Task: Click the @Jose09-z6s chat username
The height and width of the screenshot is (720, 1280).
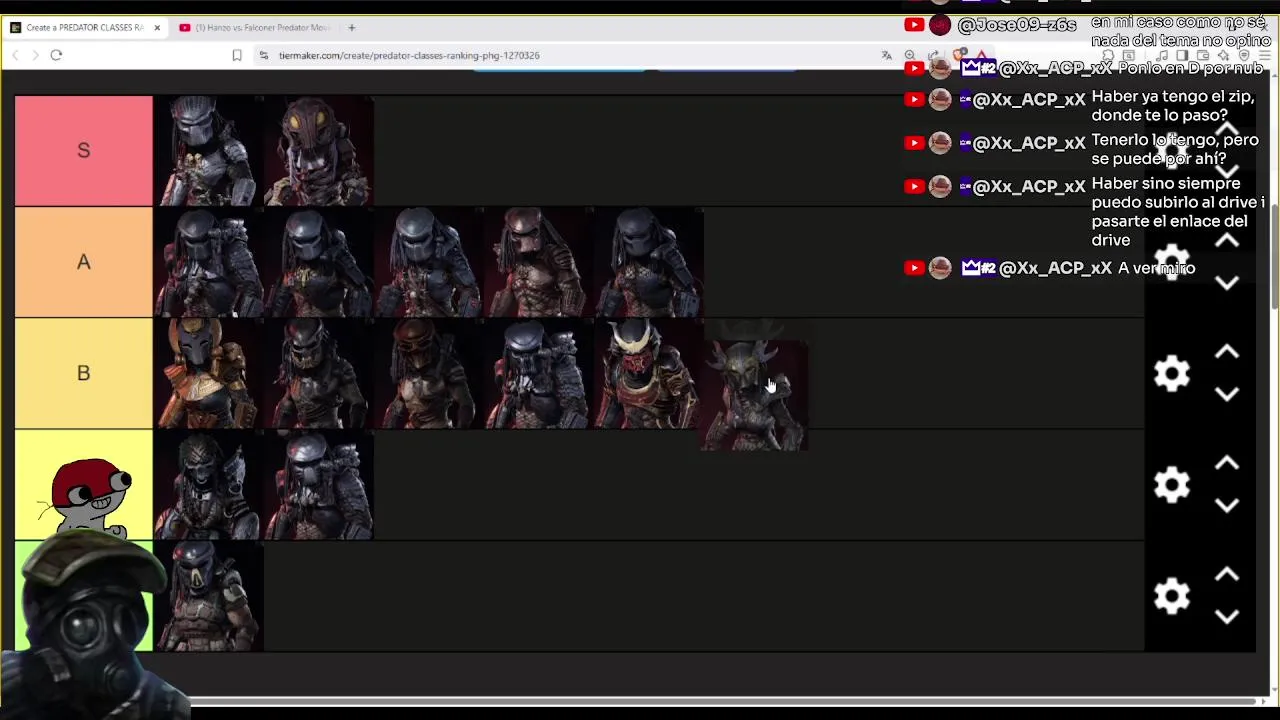Action: 1016,25
